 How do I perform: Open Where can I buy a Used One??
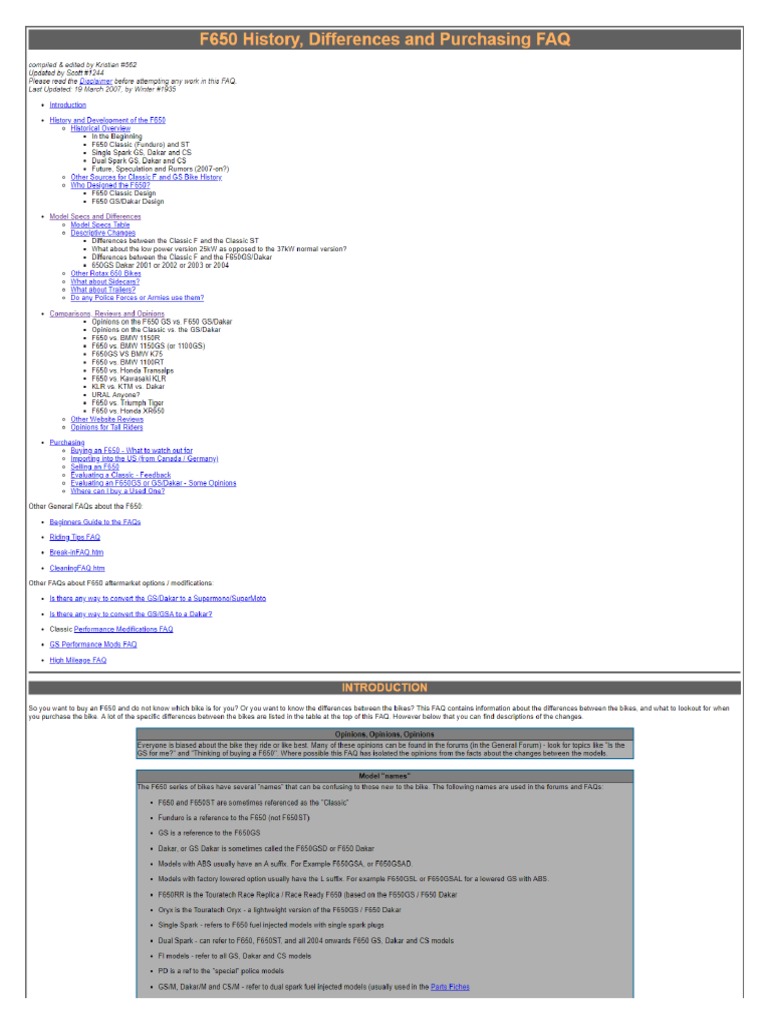tap(118, 491)
